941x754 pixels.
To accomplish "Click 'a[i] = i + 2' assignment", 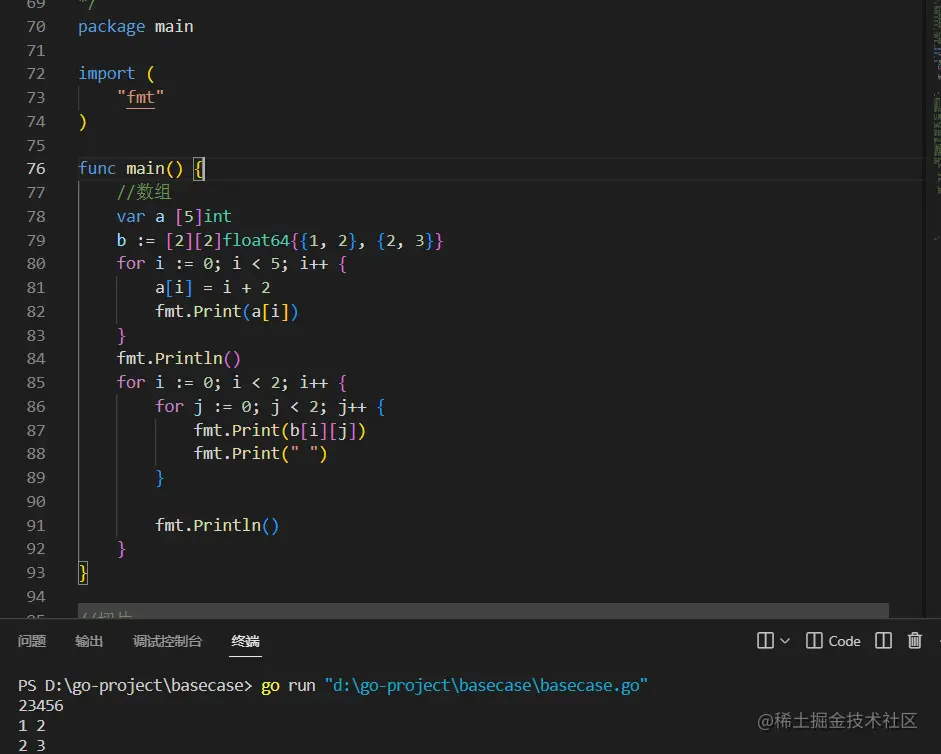I will (x=213, y=288).
